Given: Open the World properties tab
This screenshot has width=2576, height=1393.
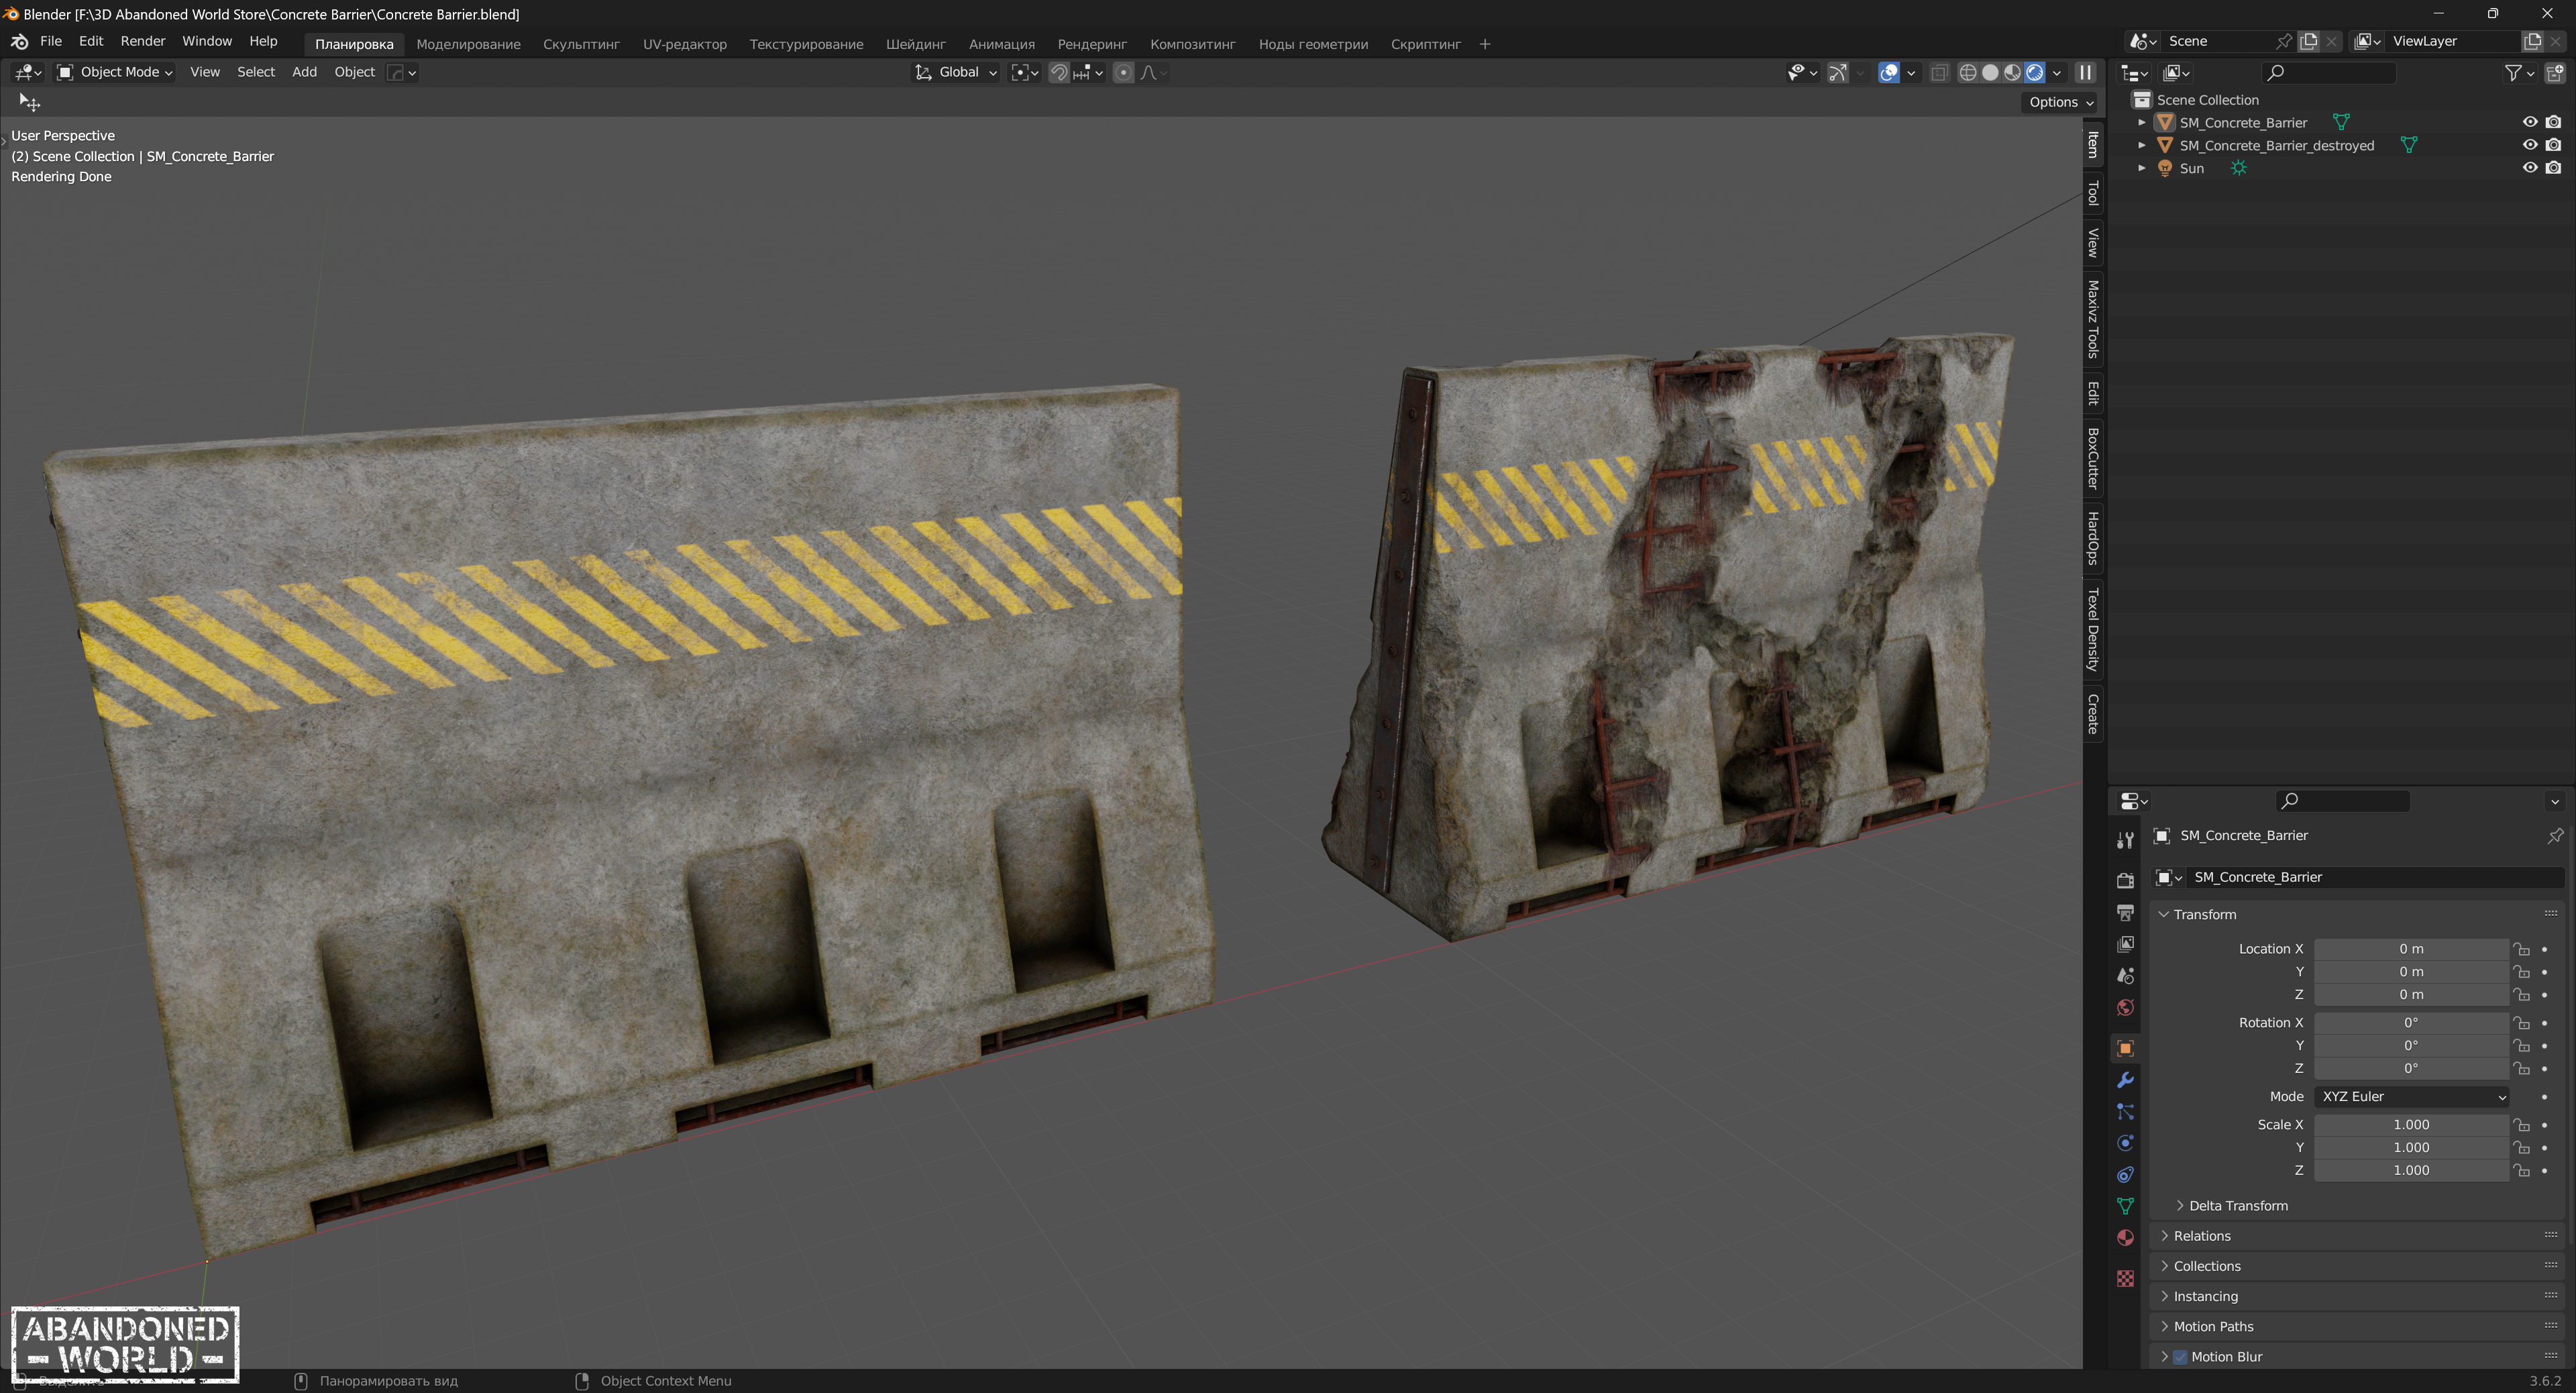Looking at the screenshot, I should [2125, 1007].
